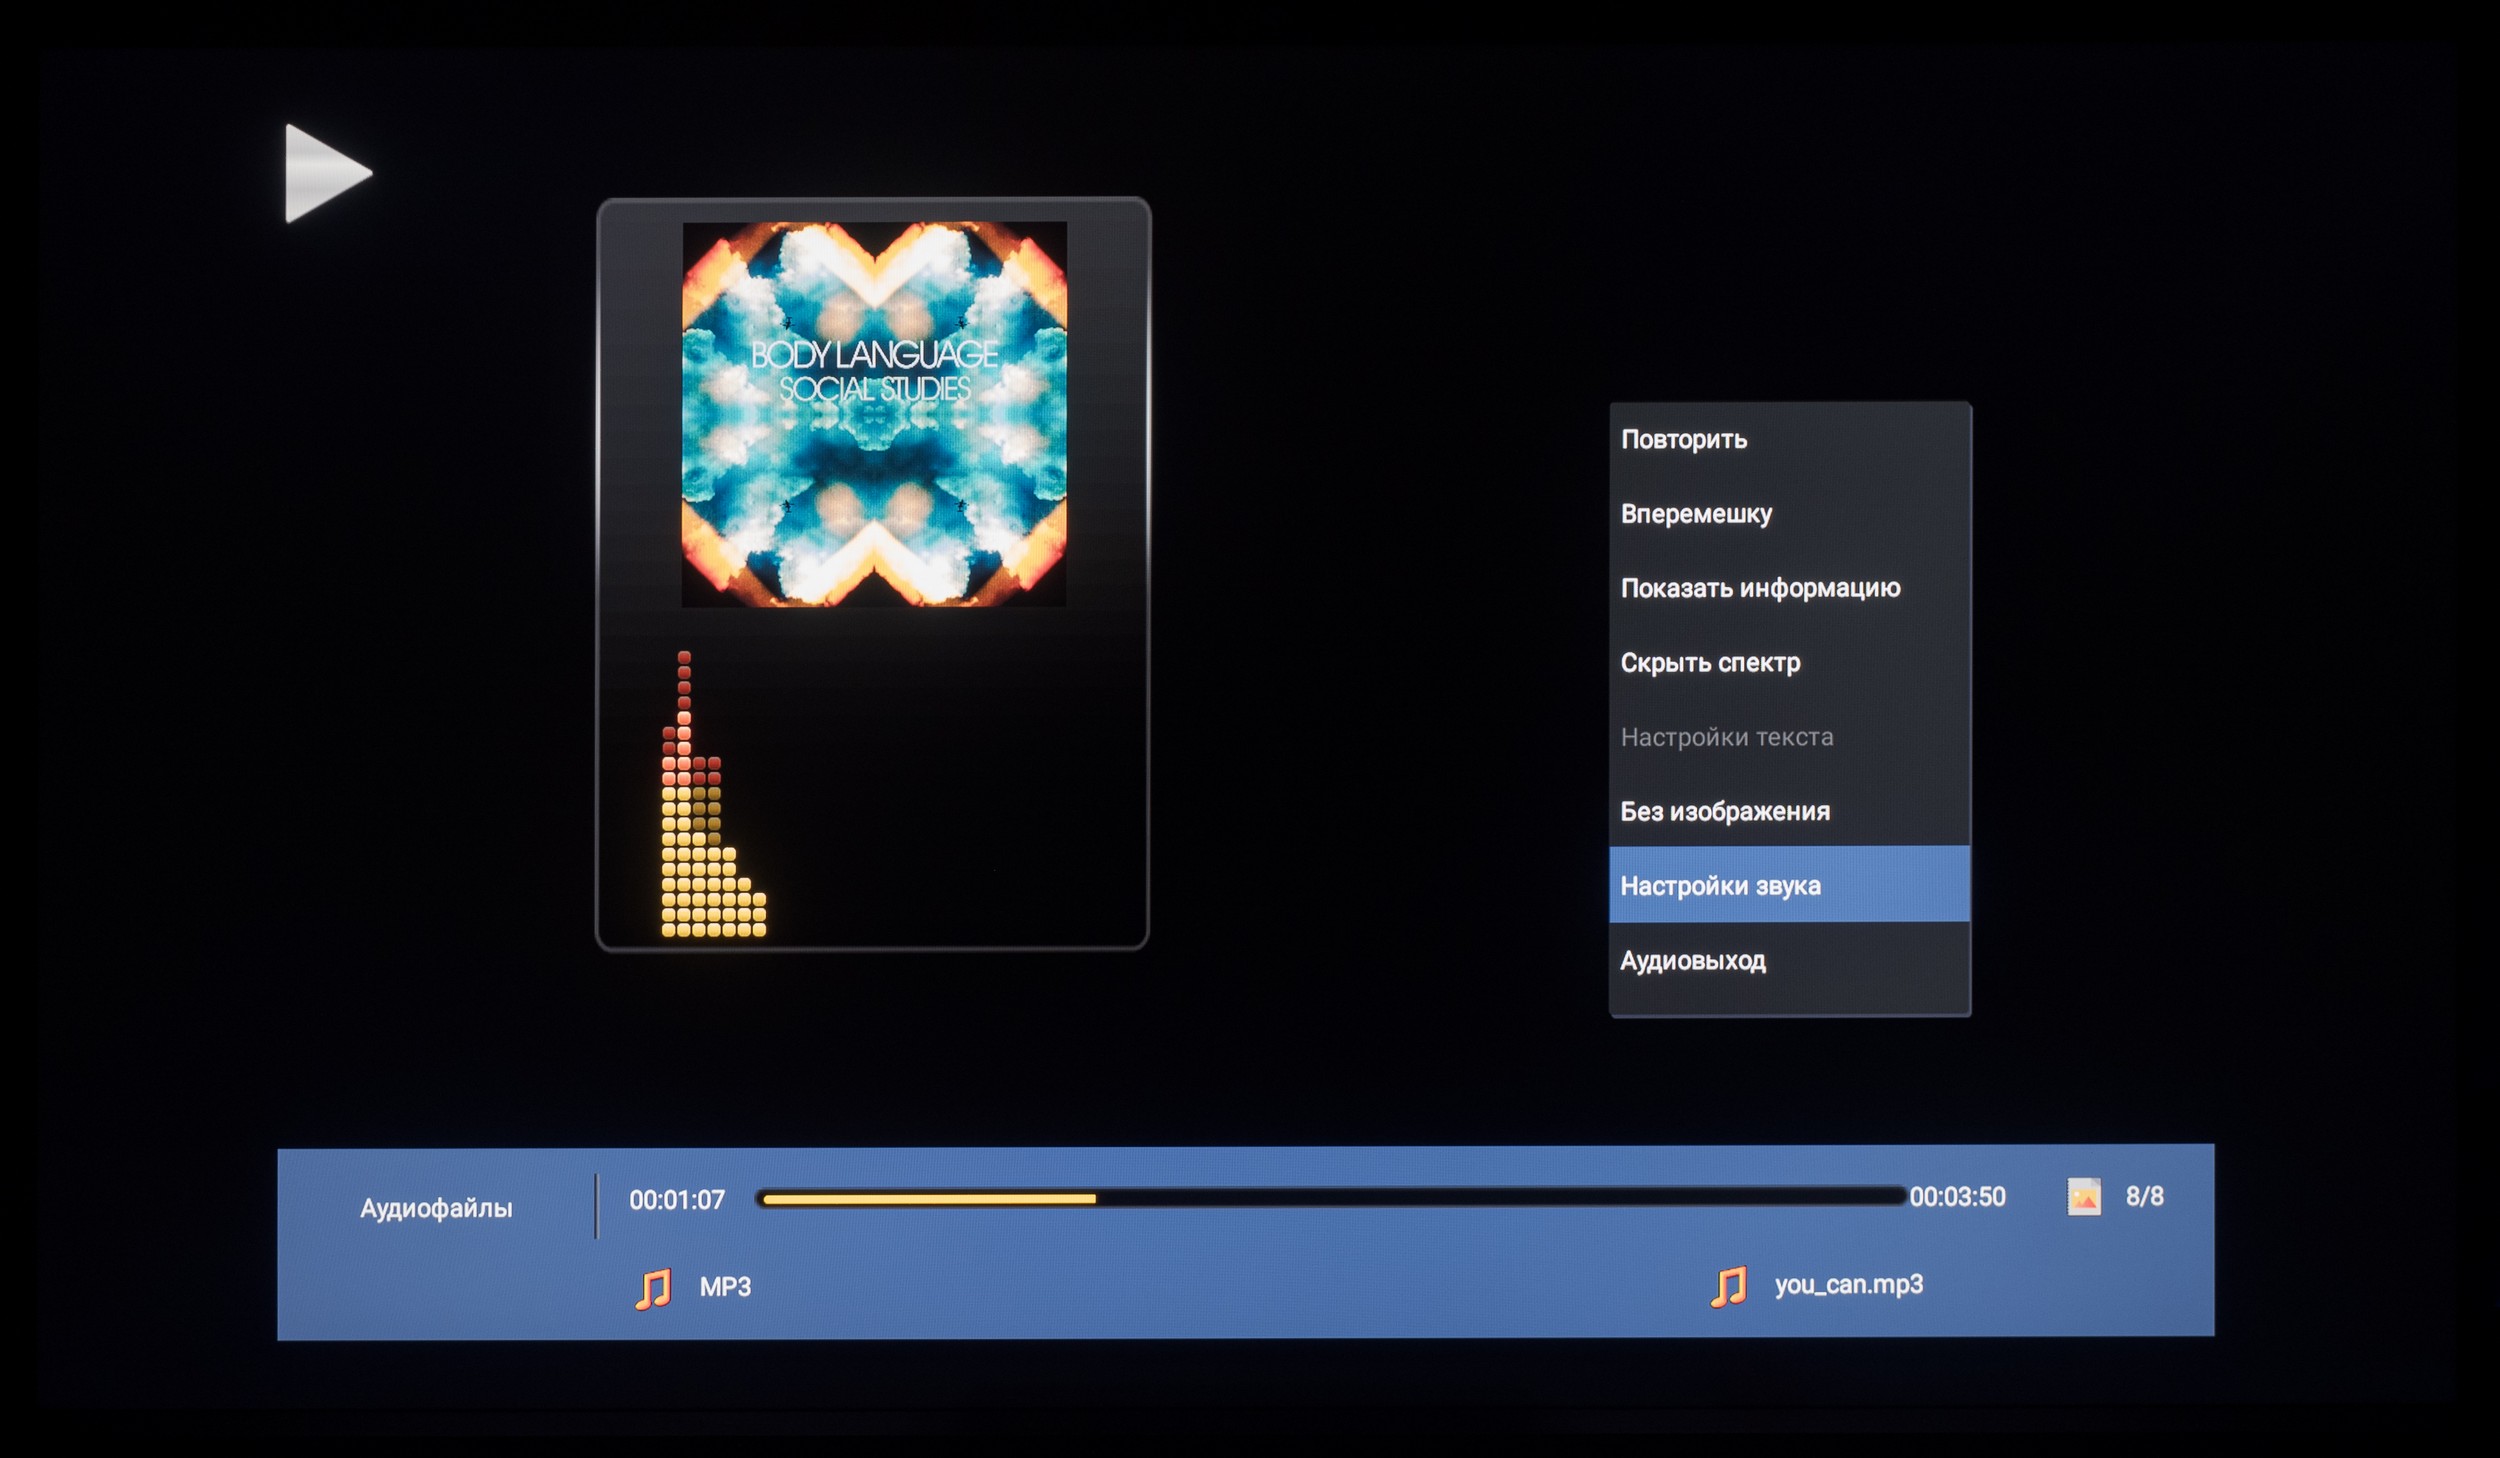Click the Аудиофайлы label
The image size is (2500, 1458).
tap(436, 1208)
